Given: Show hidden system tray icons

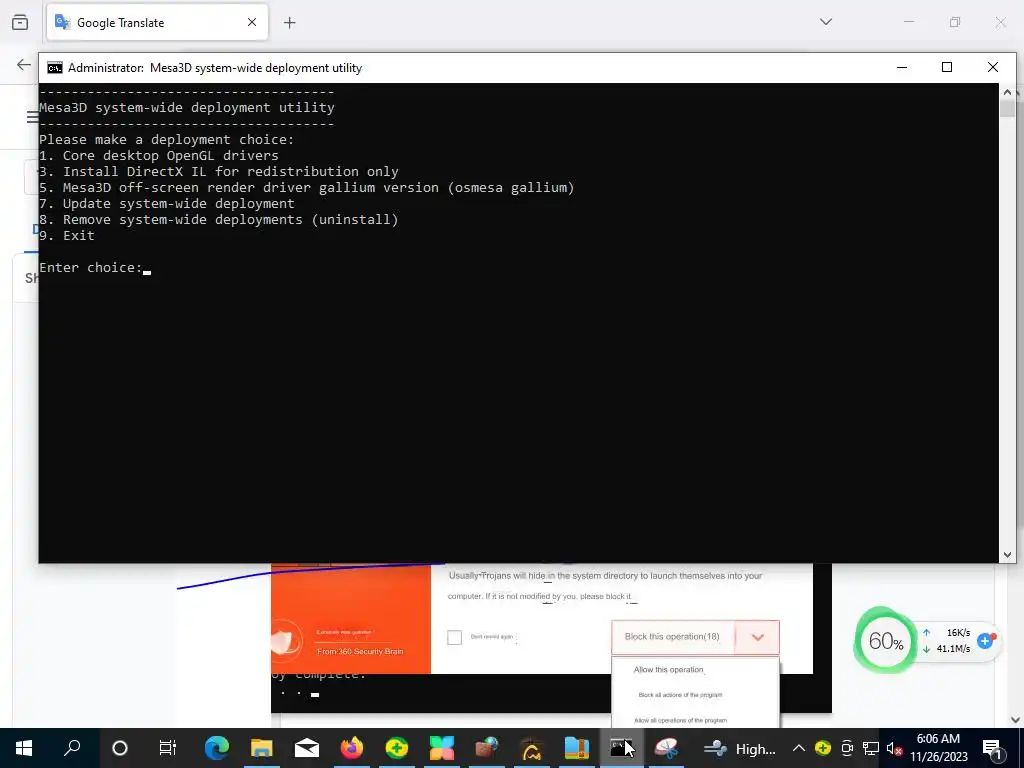Looking at the screenshot, I should click(x=799, y=748).
